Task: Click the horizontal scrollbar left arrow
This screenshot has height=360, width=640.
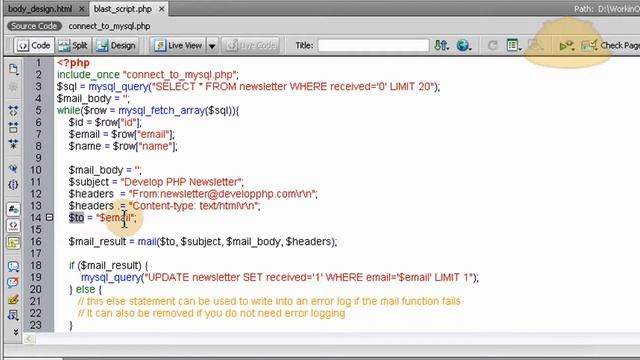Action: point(29,339)
